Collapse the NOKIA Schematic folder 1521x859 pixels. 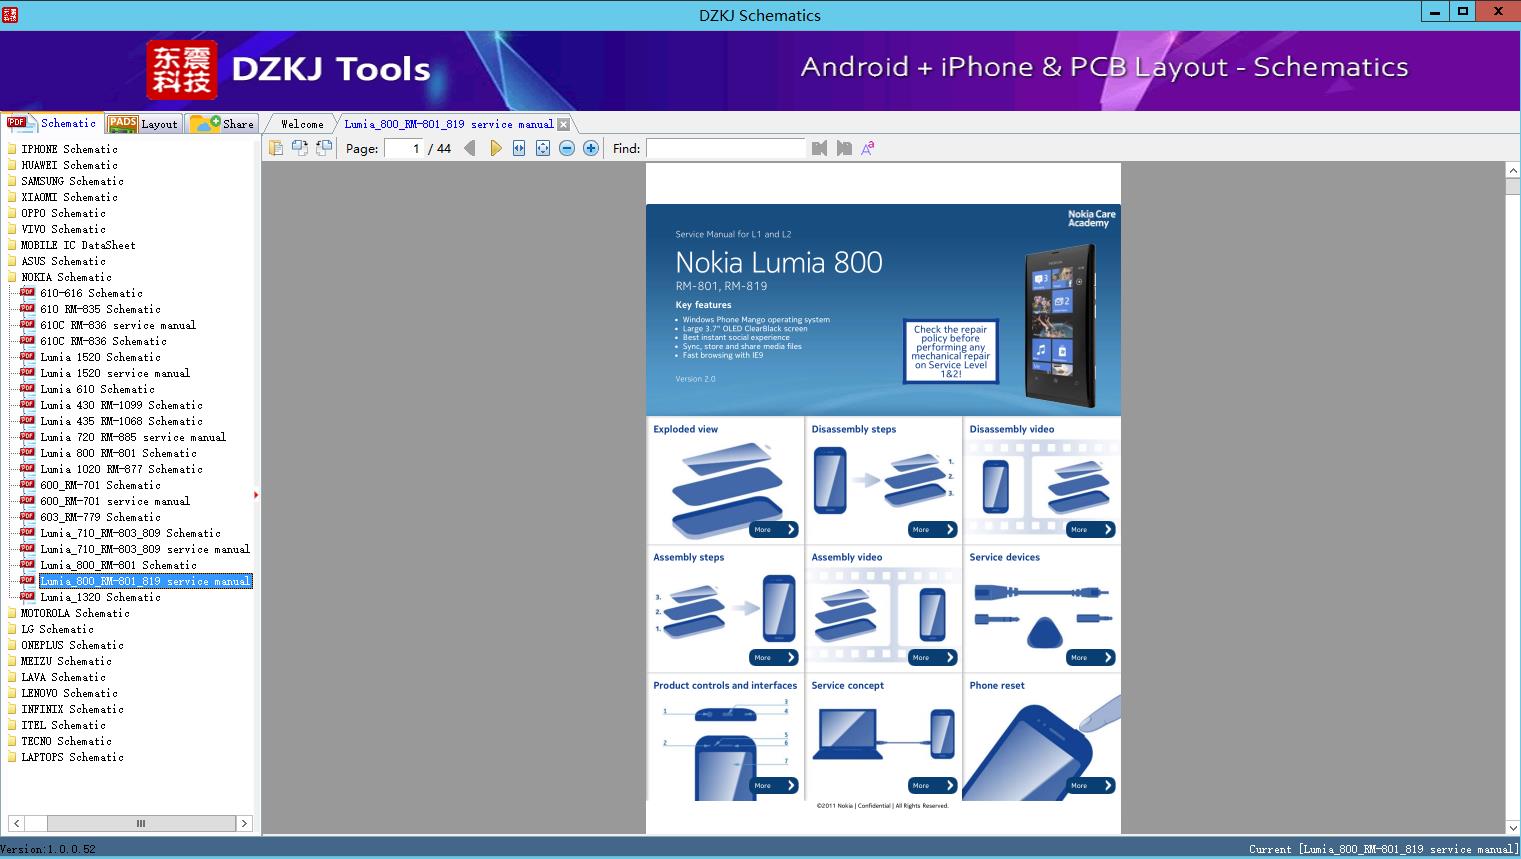66,277
